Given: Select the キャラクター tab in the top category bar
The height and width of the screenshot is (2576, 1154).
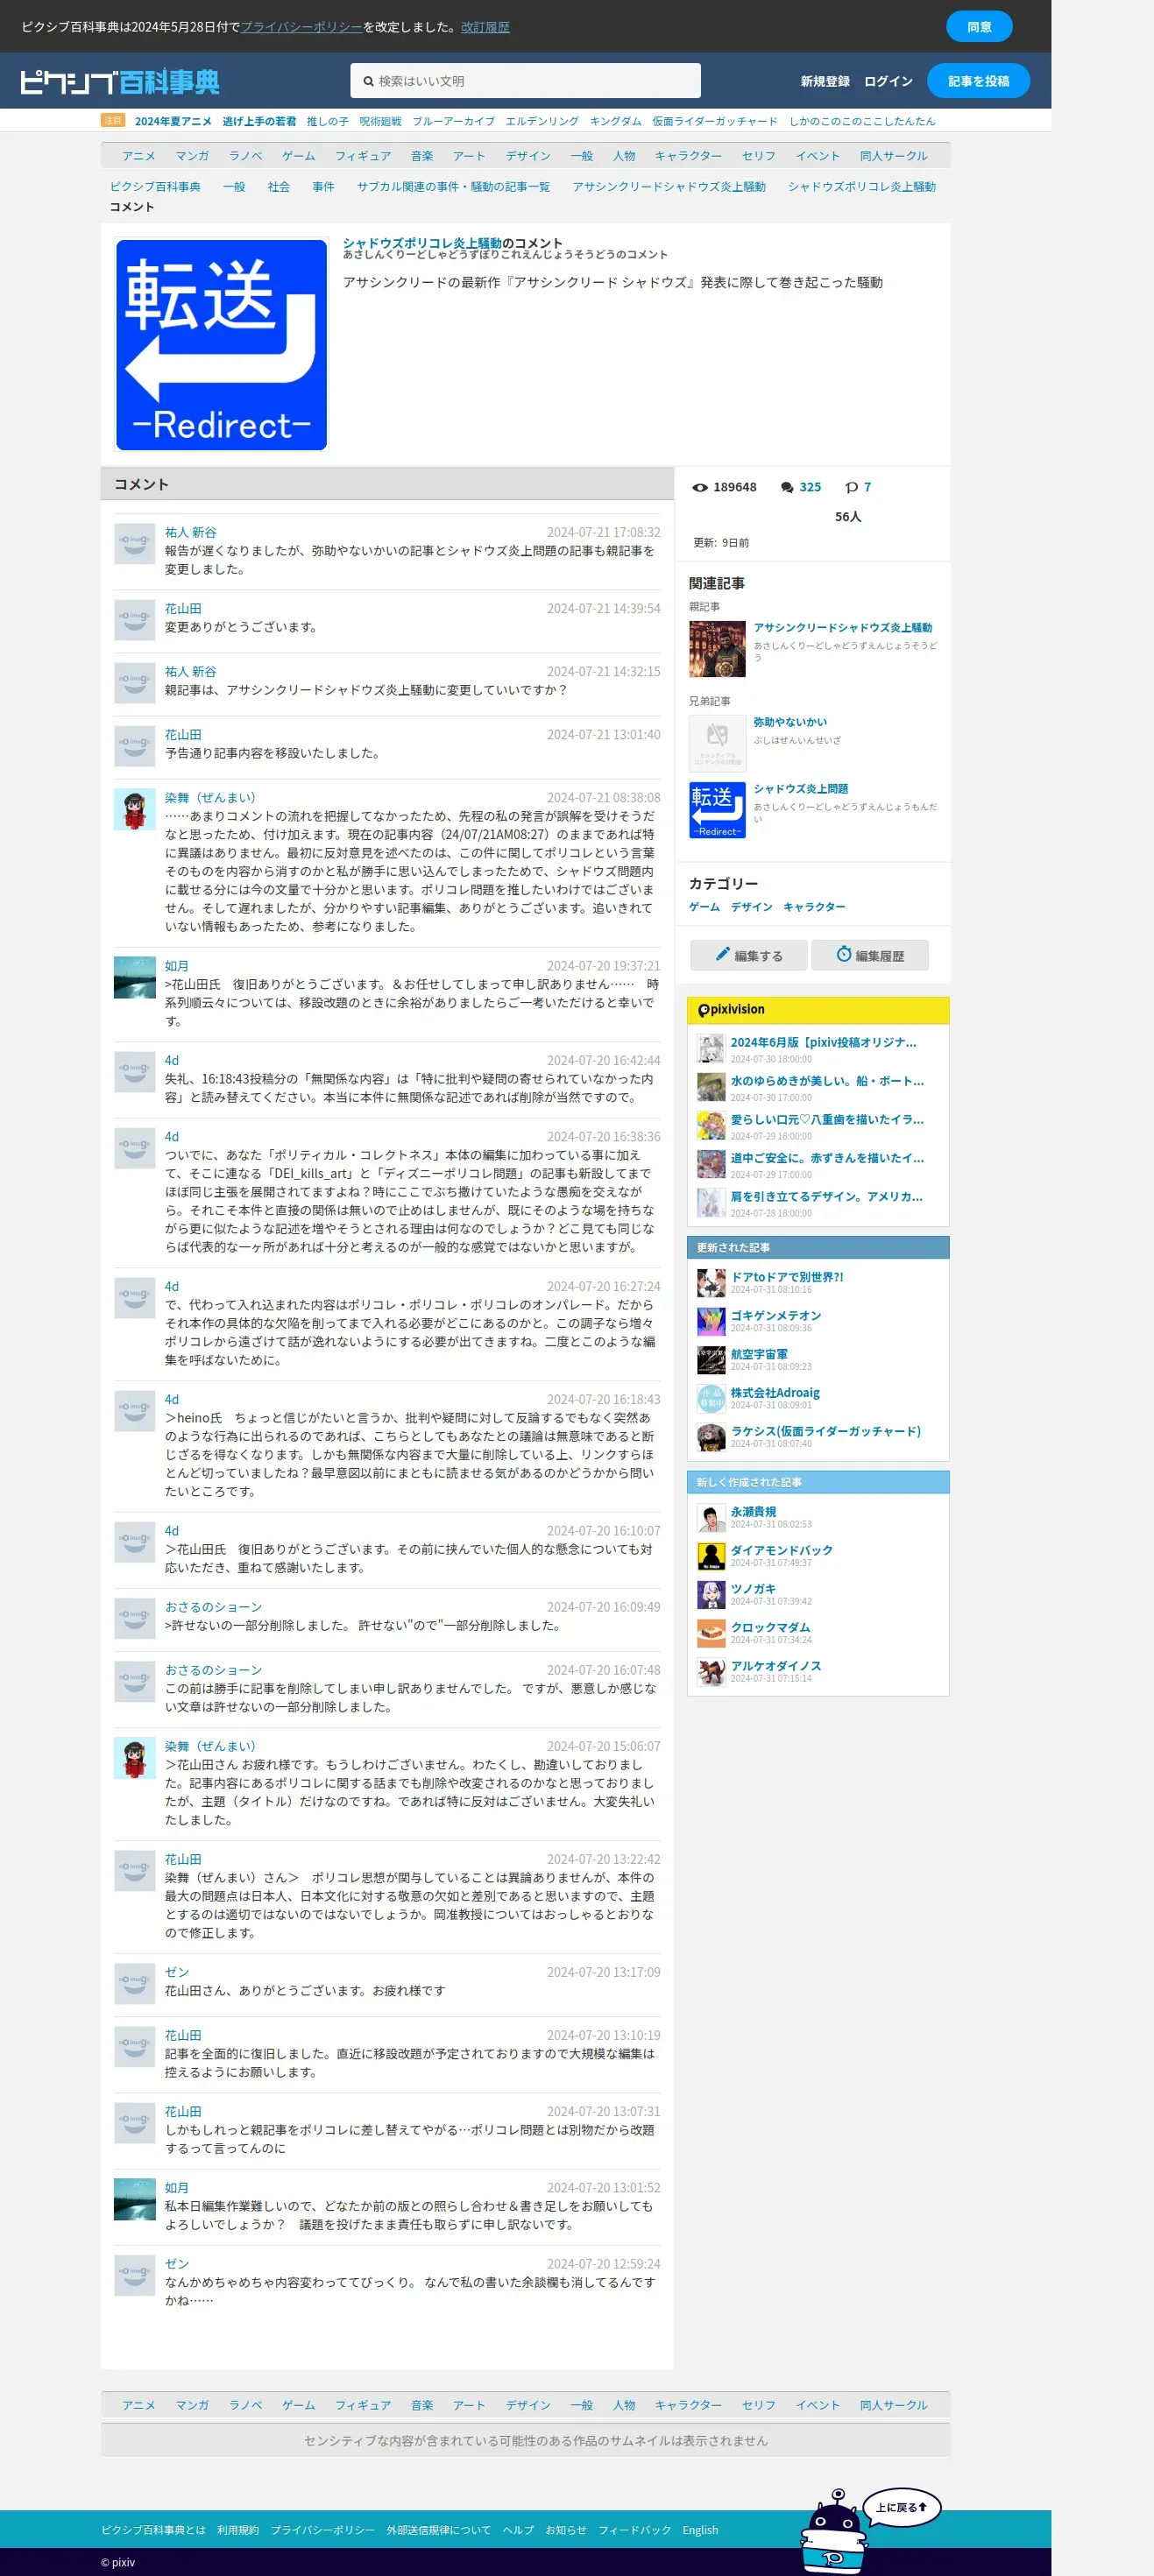Looking at the screenshot, I should (x=688, y=156).
